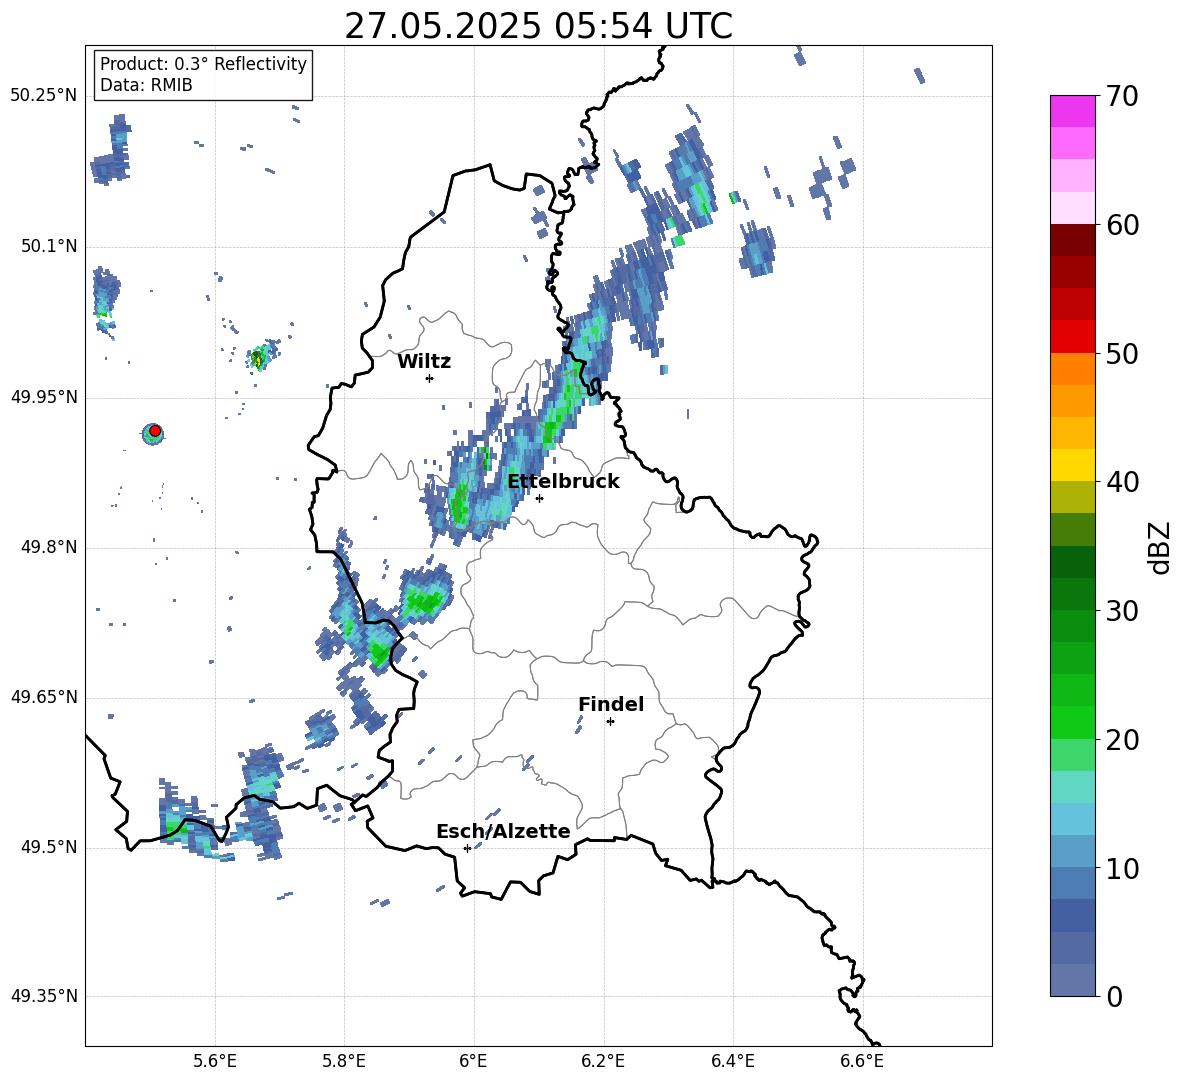Click the 5.8°E longitude label
The width and height of the screenshot is (1184, 1081).
(344, 1061)
